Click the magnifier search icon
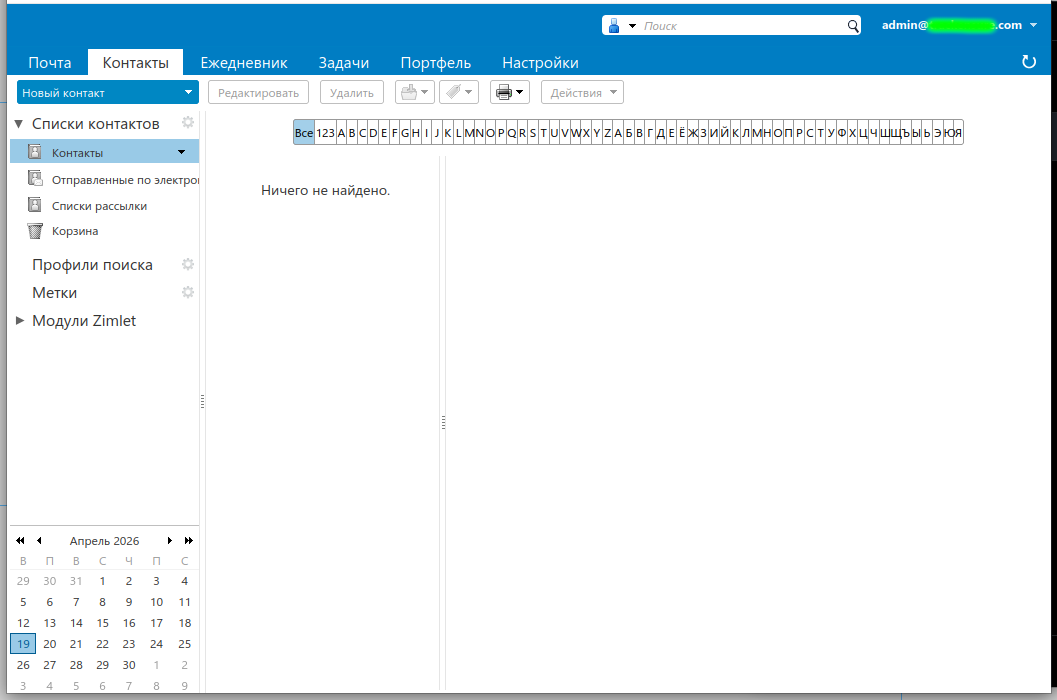This screenshot has width=1057, height=700. (853, 26)
